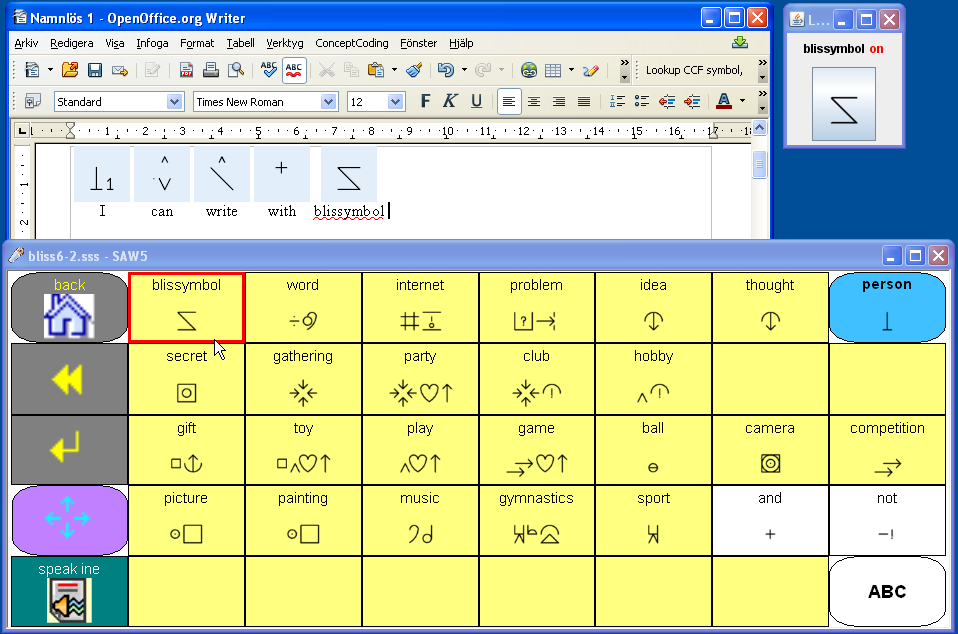
Task: Click the Writer scrollbar up arrow
Action: point(759,128)
